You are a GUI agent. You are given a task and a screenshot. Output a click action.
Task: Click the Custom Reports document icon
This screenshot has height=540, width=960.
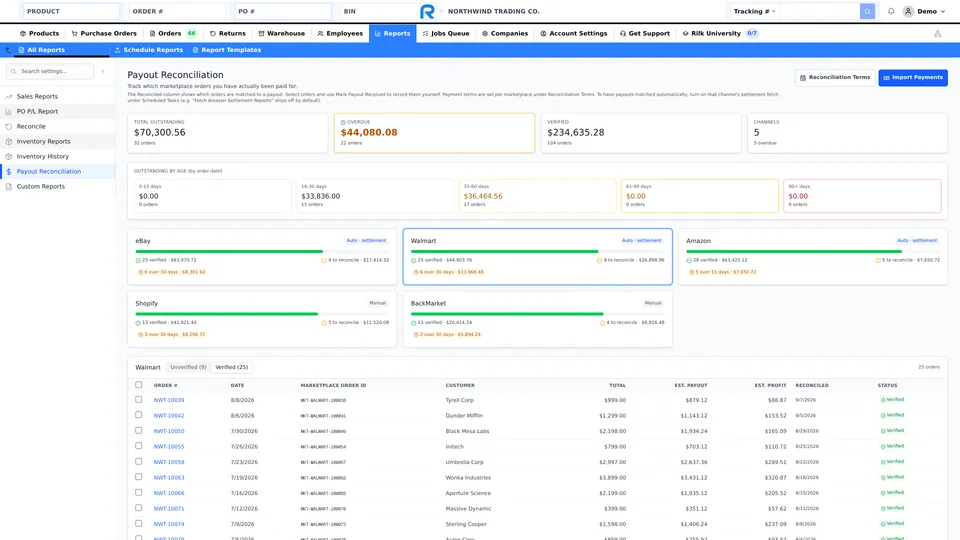(9, 186)
